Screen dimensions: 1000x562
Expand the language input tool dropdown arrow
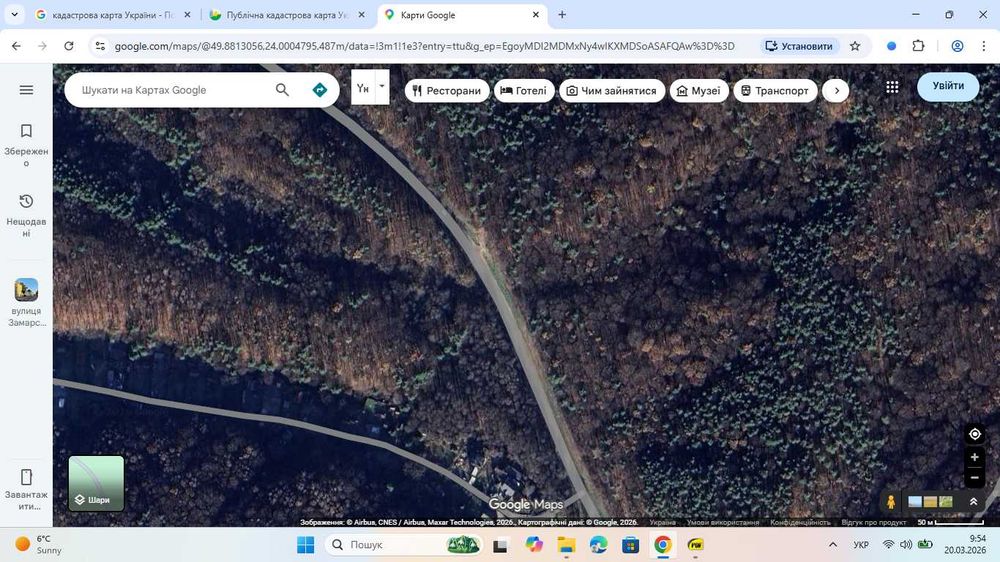click(x=381, y=86)
